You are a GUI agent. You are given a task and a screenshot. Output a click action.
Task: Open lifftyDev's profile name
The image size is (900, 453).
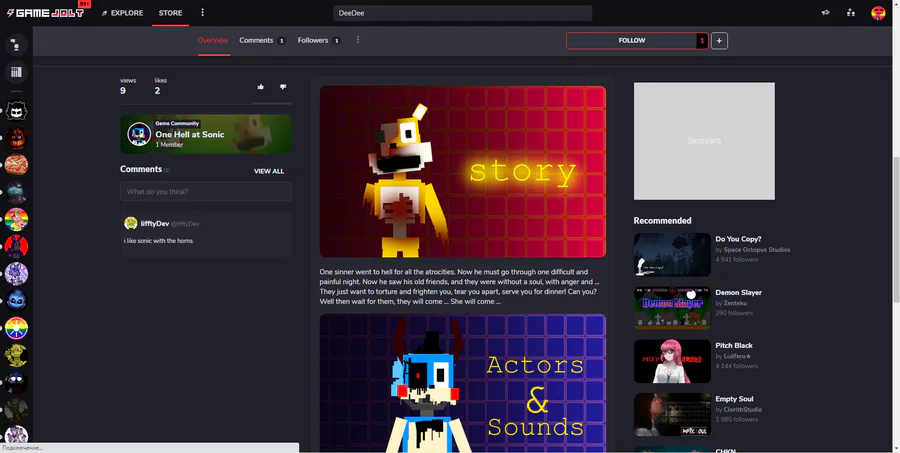tap(155, 223)
